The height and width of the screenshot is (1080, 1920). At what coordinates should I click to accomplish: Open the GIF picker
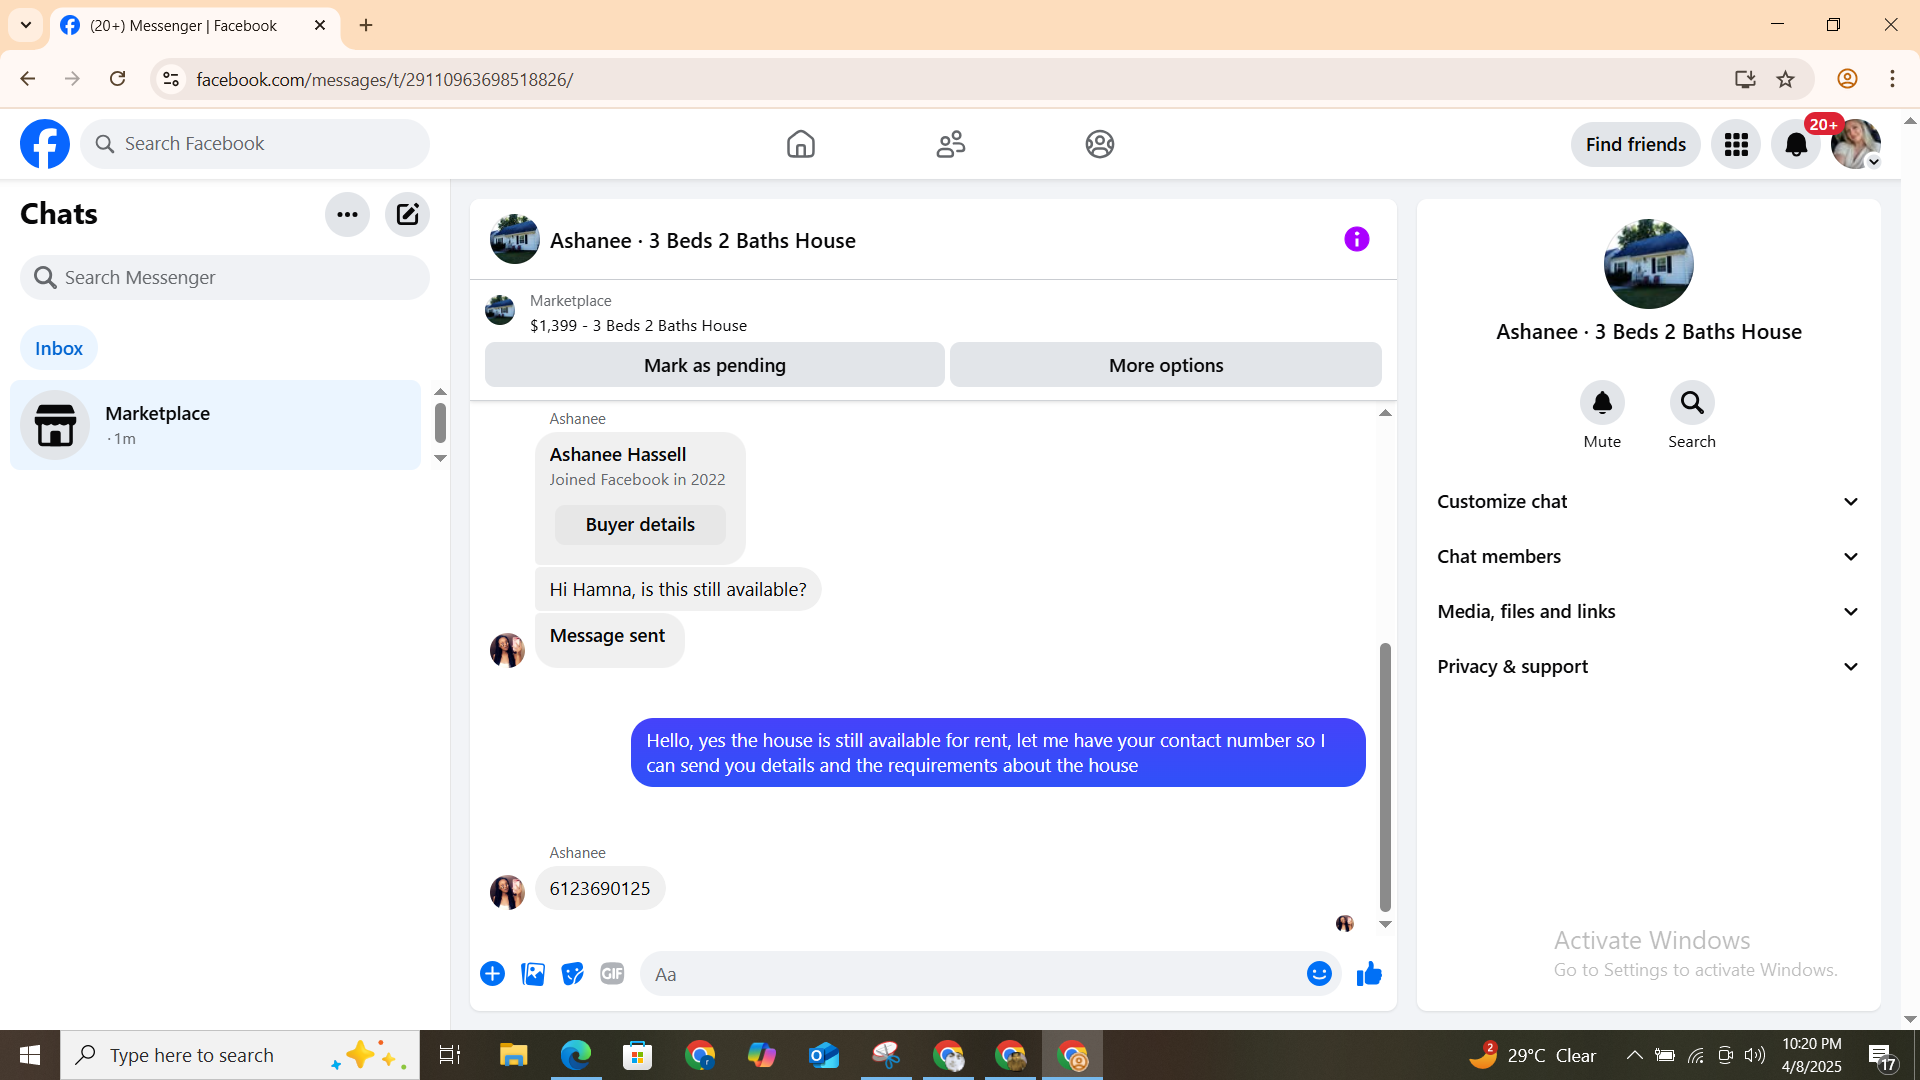612,974
